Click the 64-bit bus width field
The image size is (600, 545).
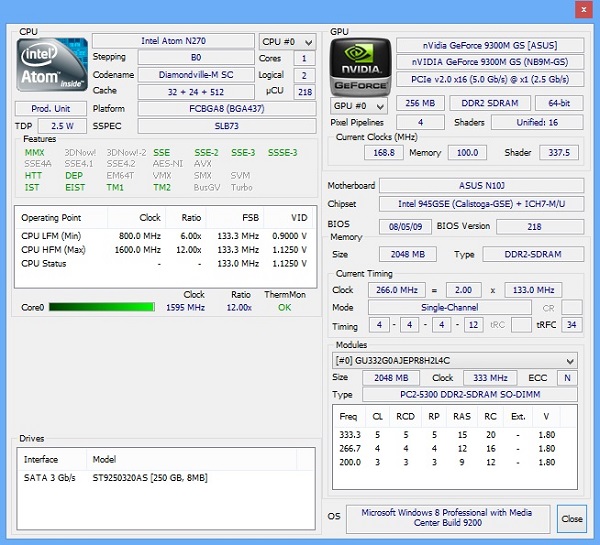coord(559,103)
